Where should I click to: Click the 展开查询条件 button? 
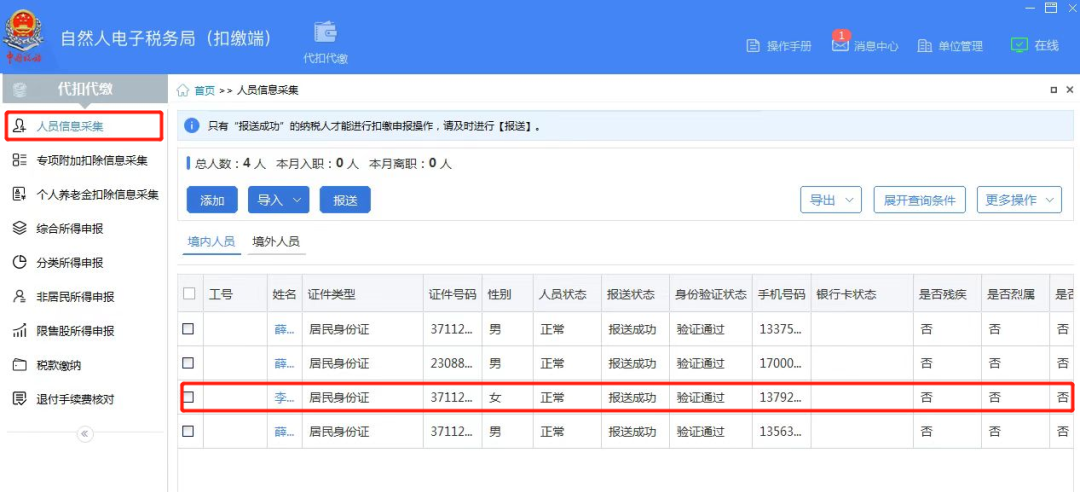[920, 200]
